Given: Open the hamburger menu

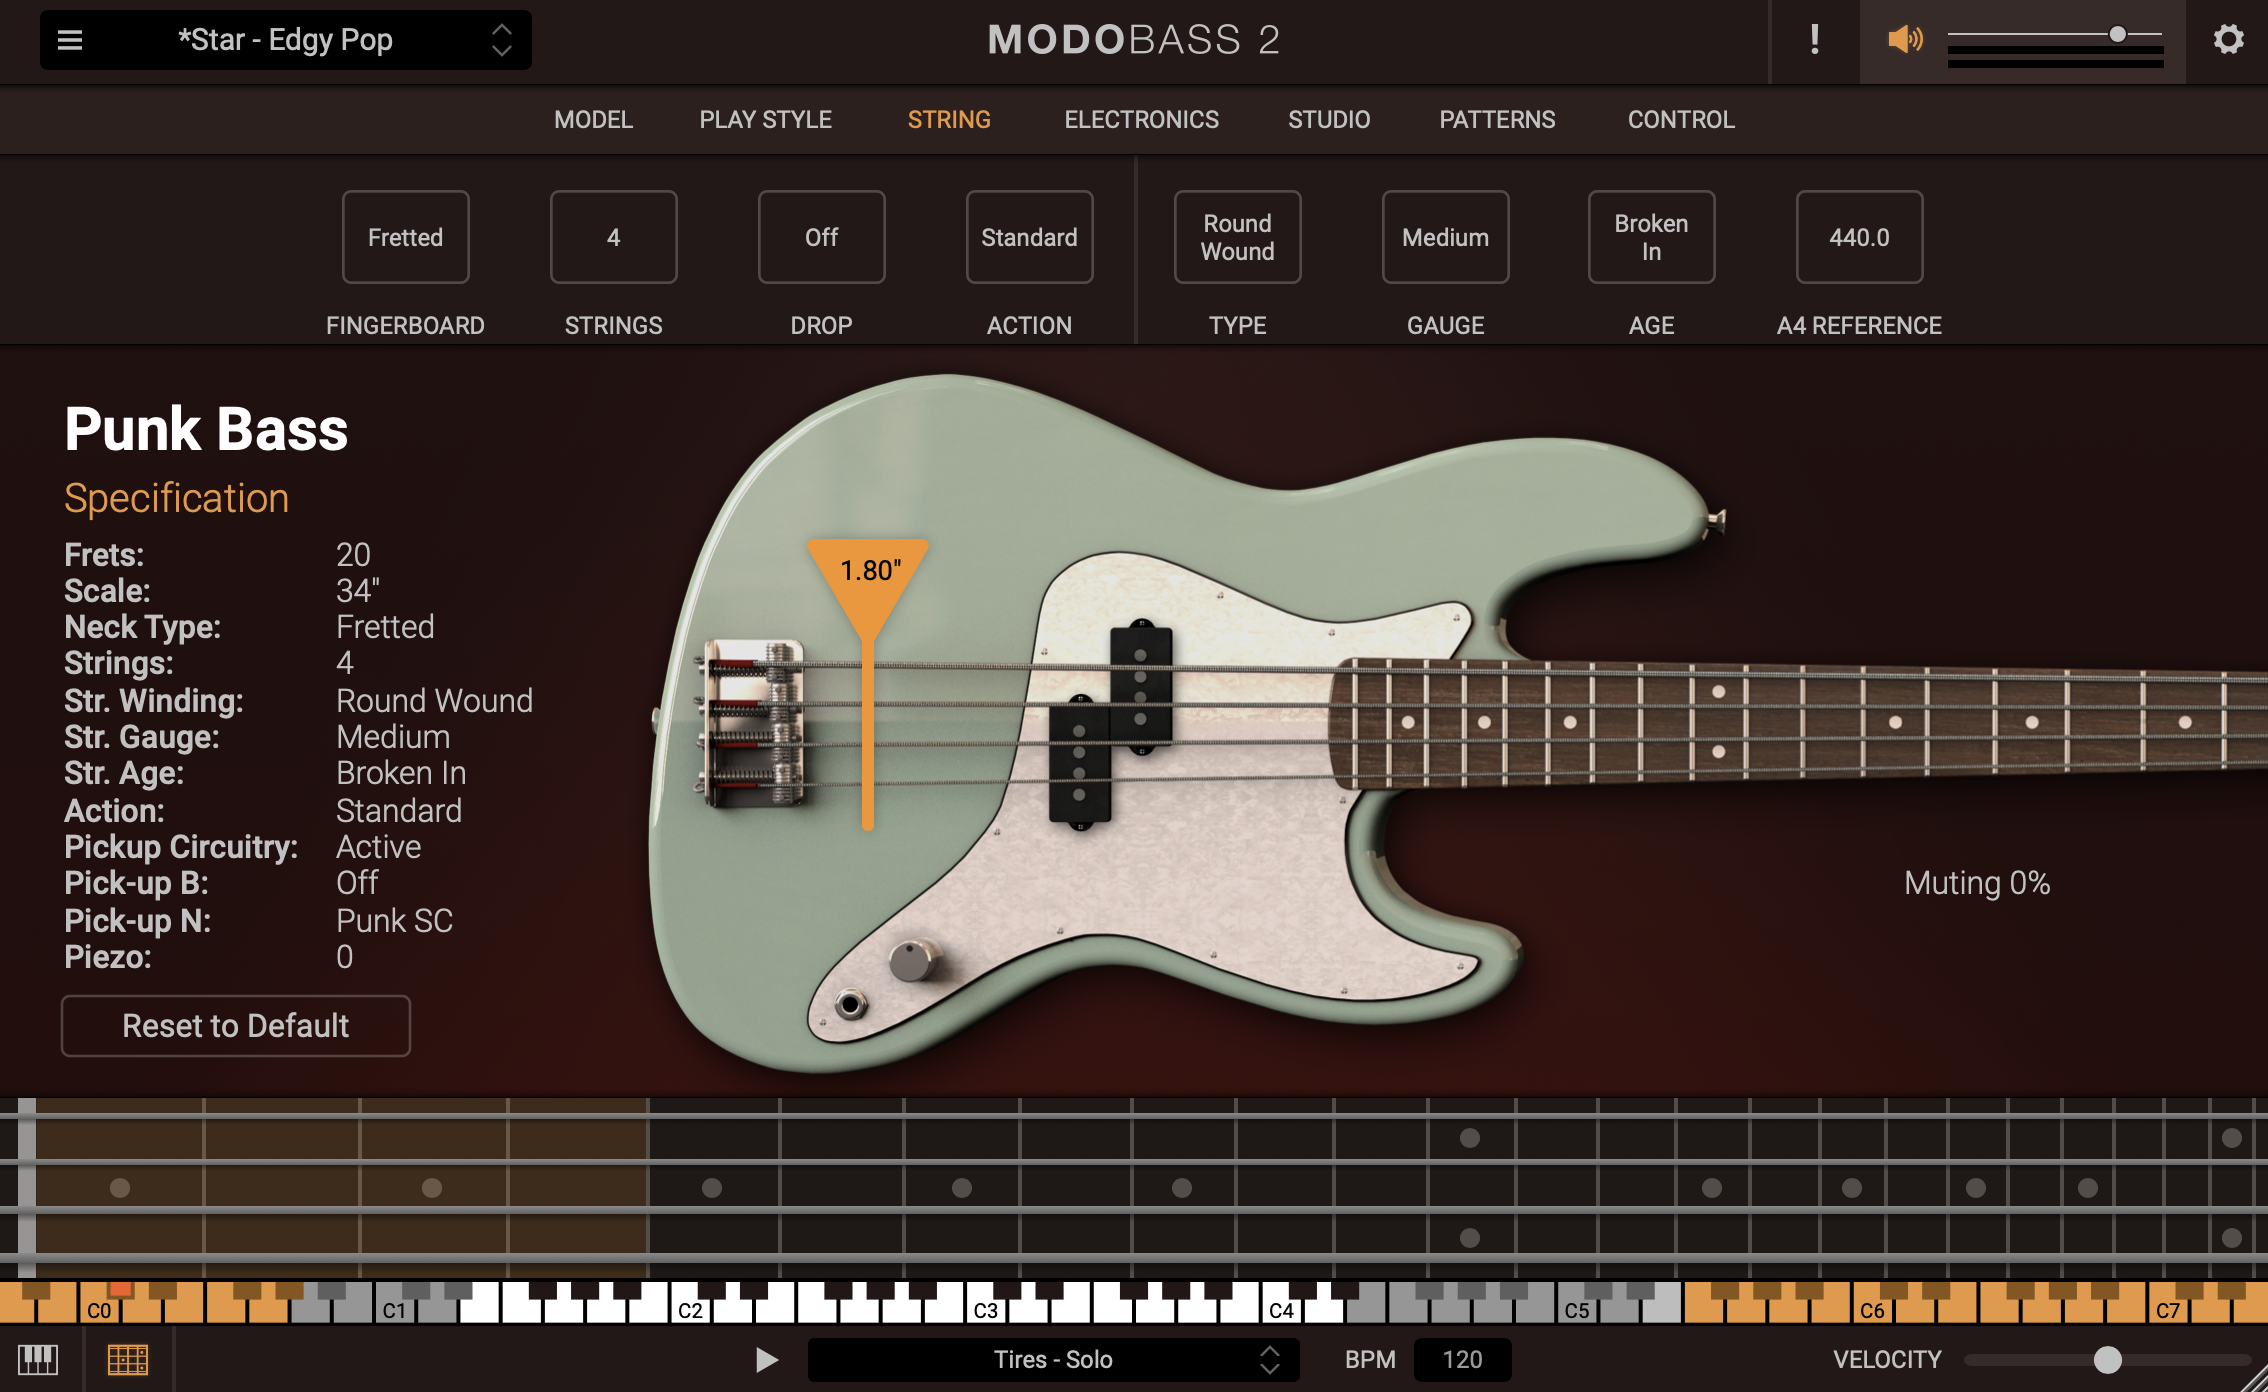Looking at the screenshot, I should (70, 40).
